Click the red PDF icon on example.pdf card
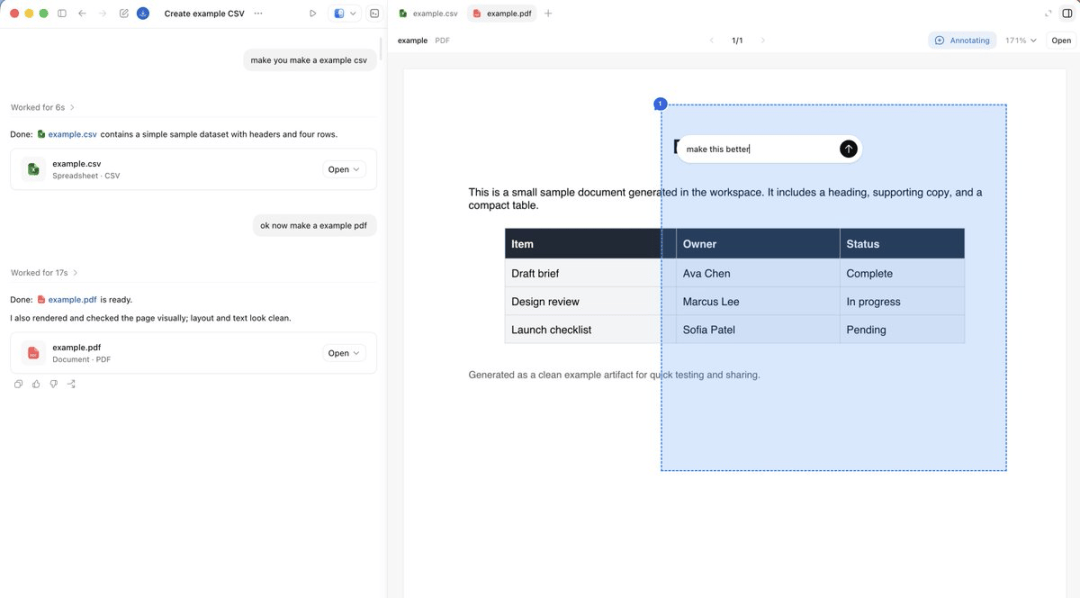Screen dimensions: 1080x598 click(33, 353)
